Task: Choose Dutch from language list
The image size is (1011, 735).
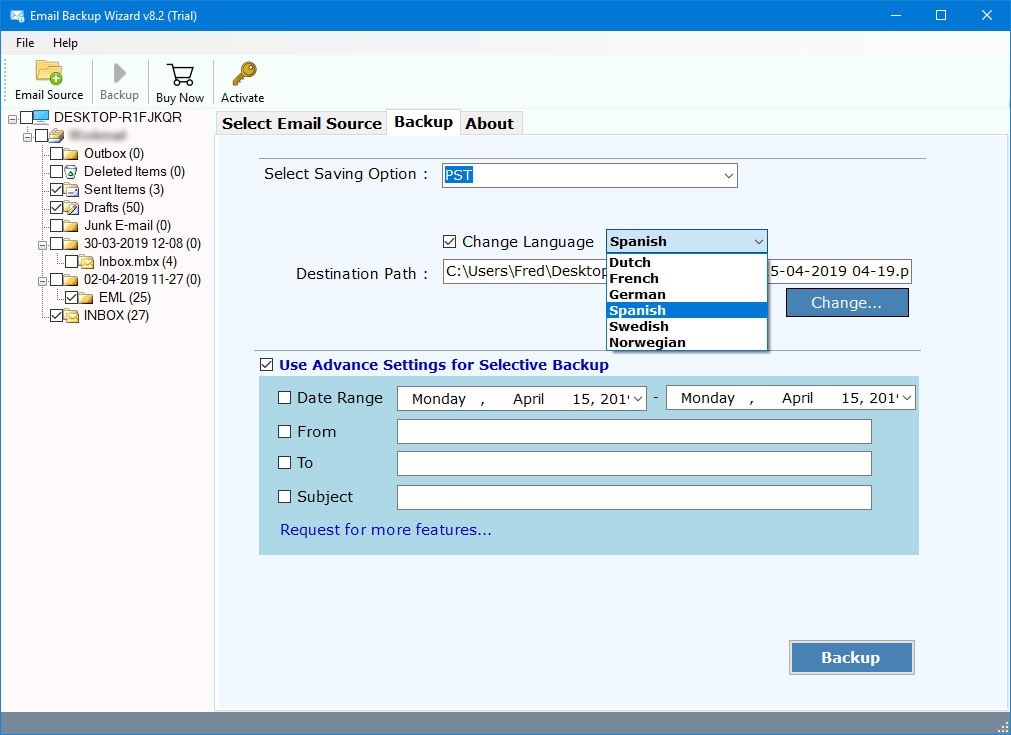Action: 687,262
